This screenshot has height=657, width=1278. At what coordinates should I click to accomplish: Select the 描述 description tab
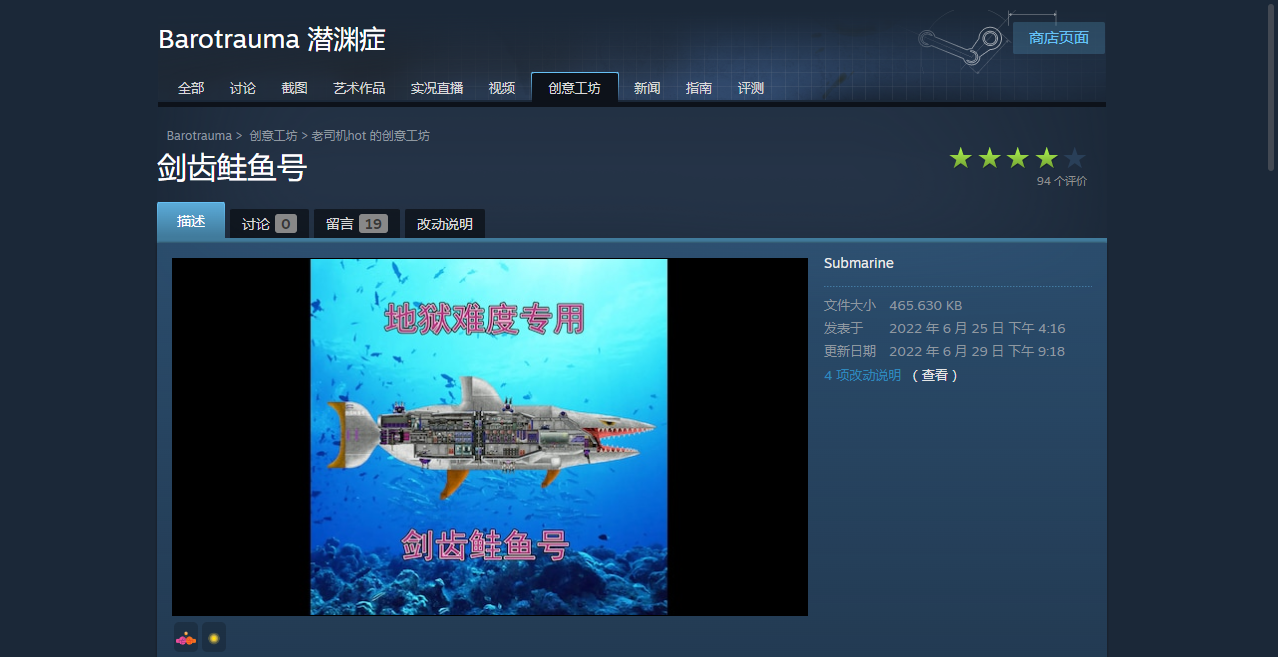point(191,221)
